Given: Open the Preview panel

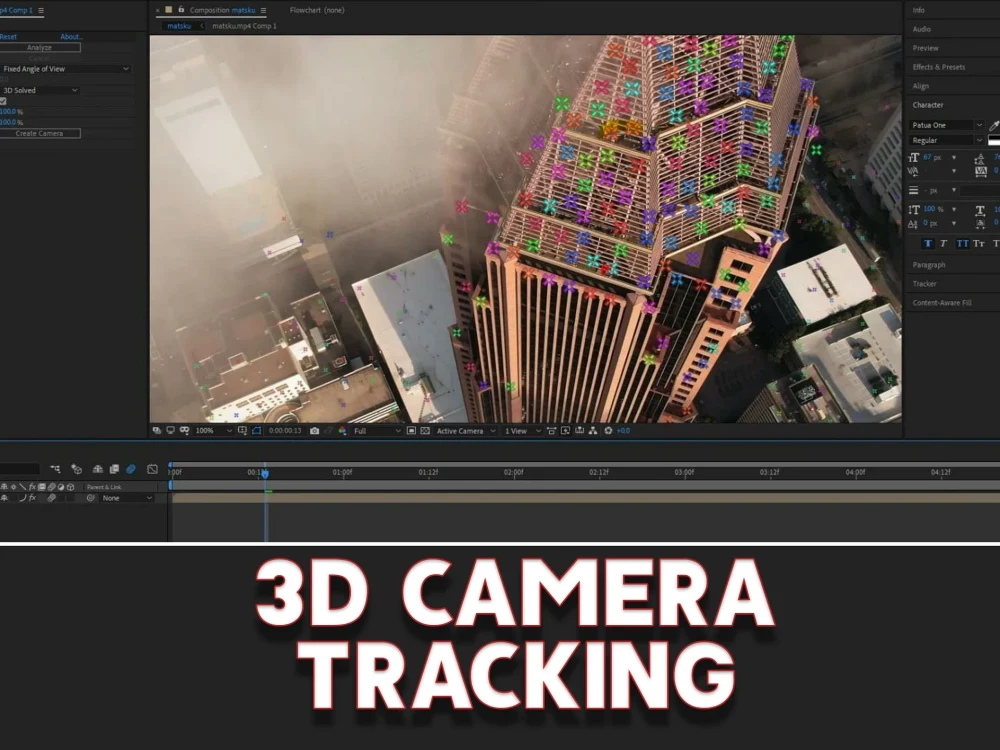Looking at the screenshot, I should [925, 48].
